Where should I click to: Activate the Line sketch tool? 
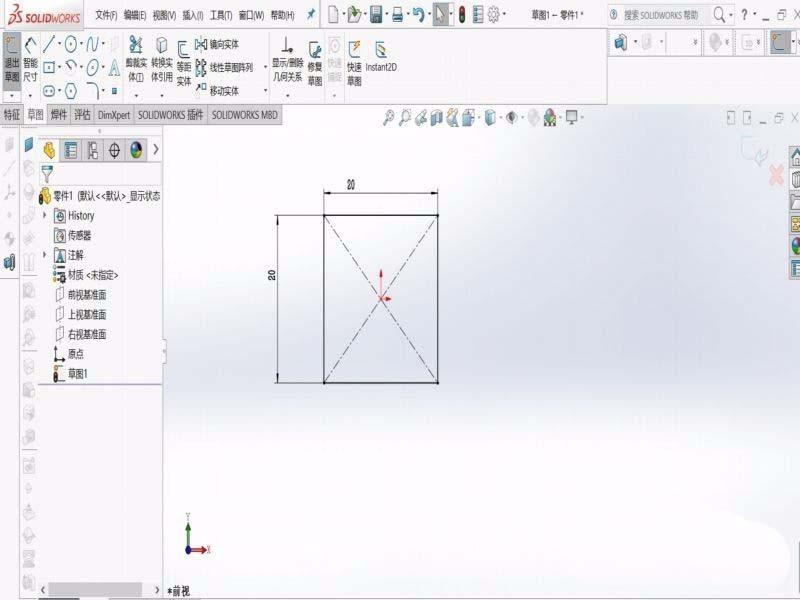click(49, 44)
